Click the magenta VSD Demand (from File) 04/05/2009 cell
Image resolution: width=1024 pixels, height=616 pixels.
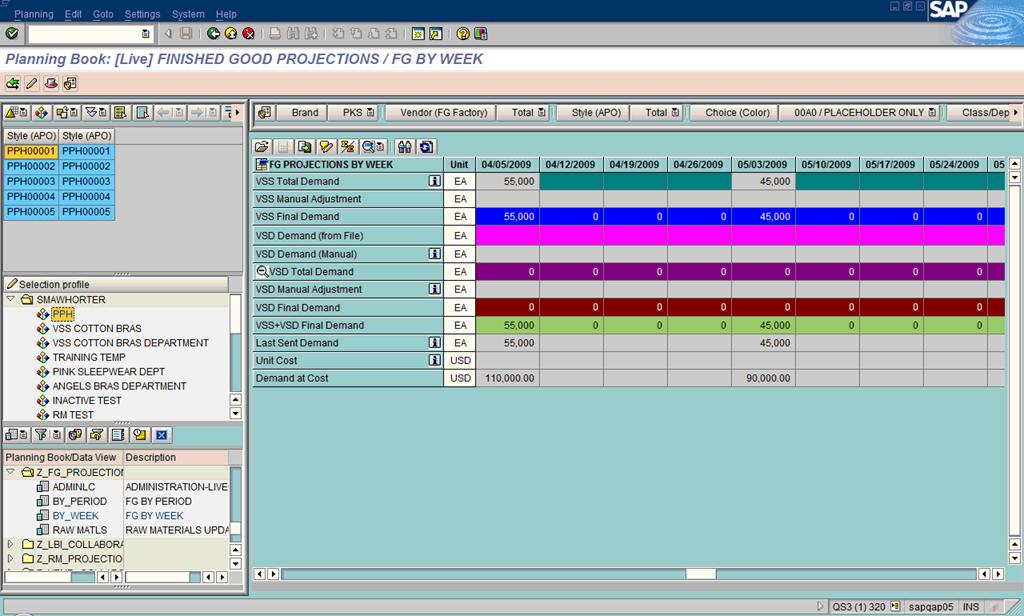tap(507, 235)
